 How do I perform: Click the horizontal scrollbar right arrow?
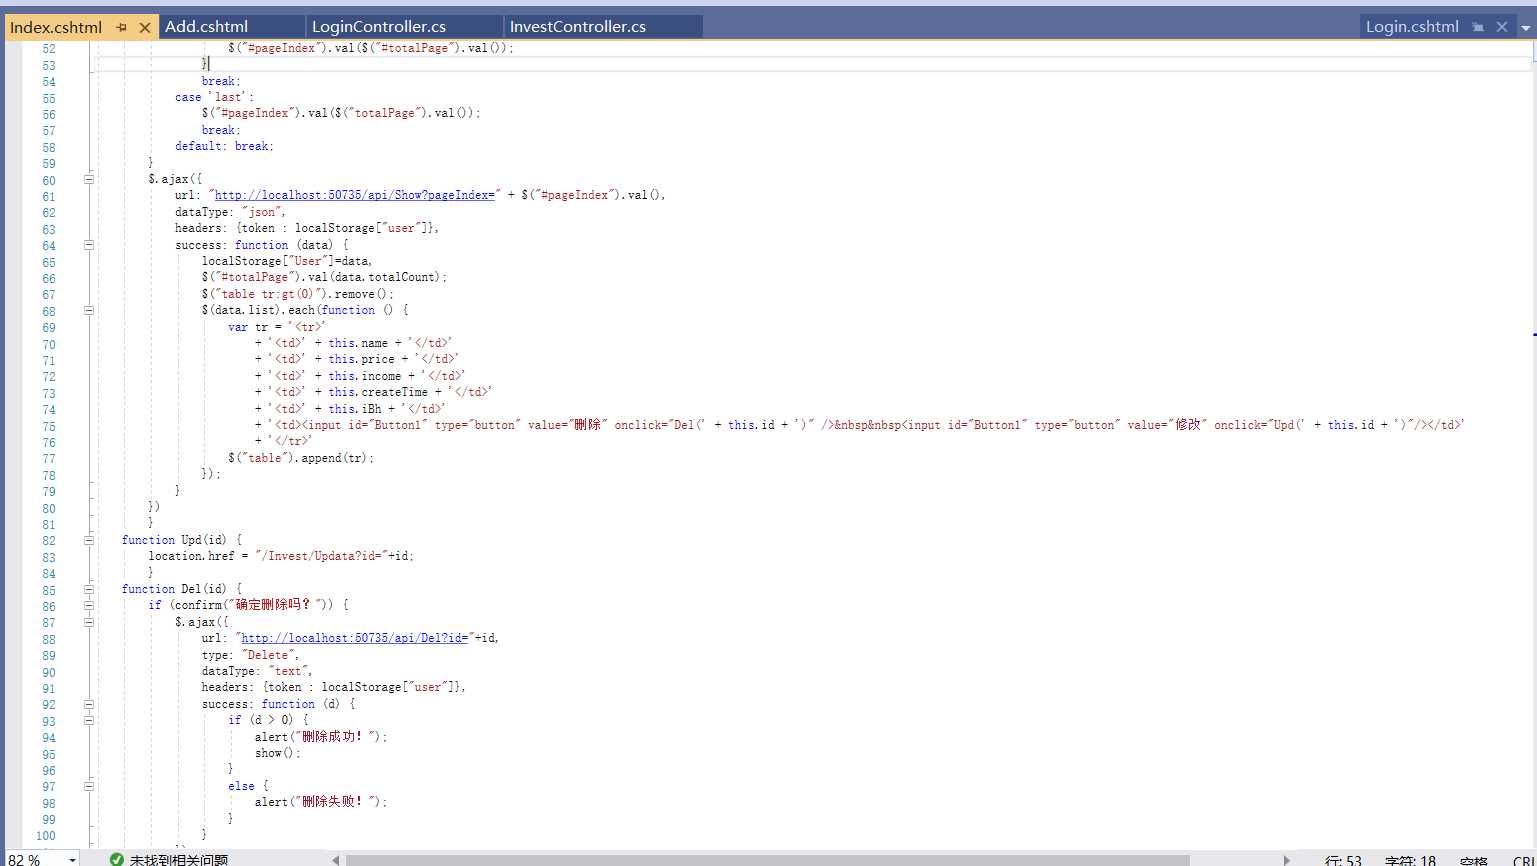[x=1287, y=860]
